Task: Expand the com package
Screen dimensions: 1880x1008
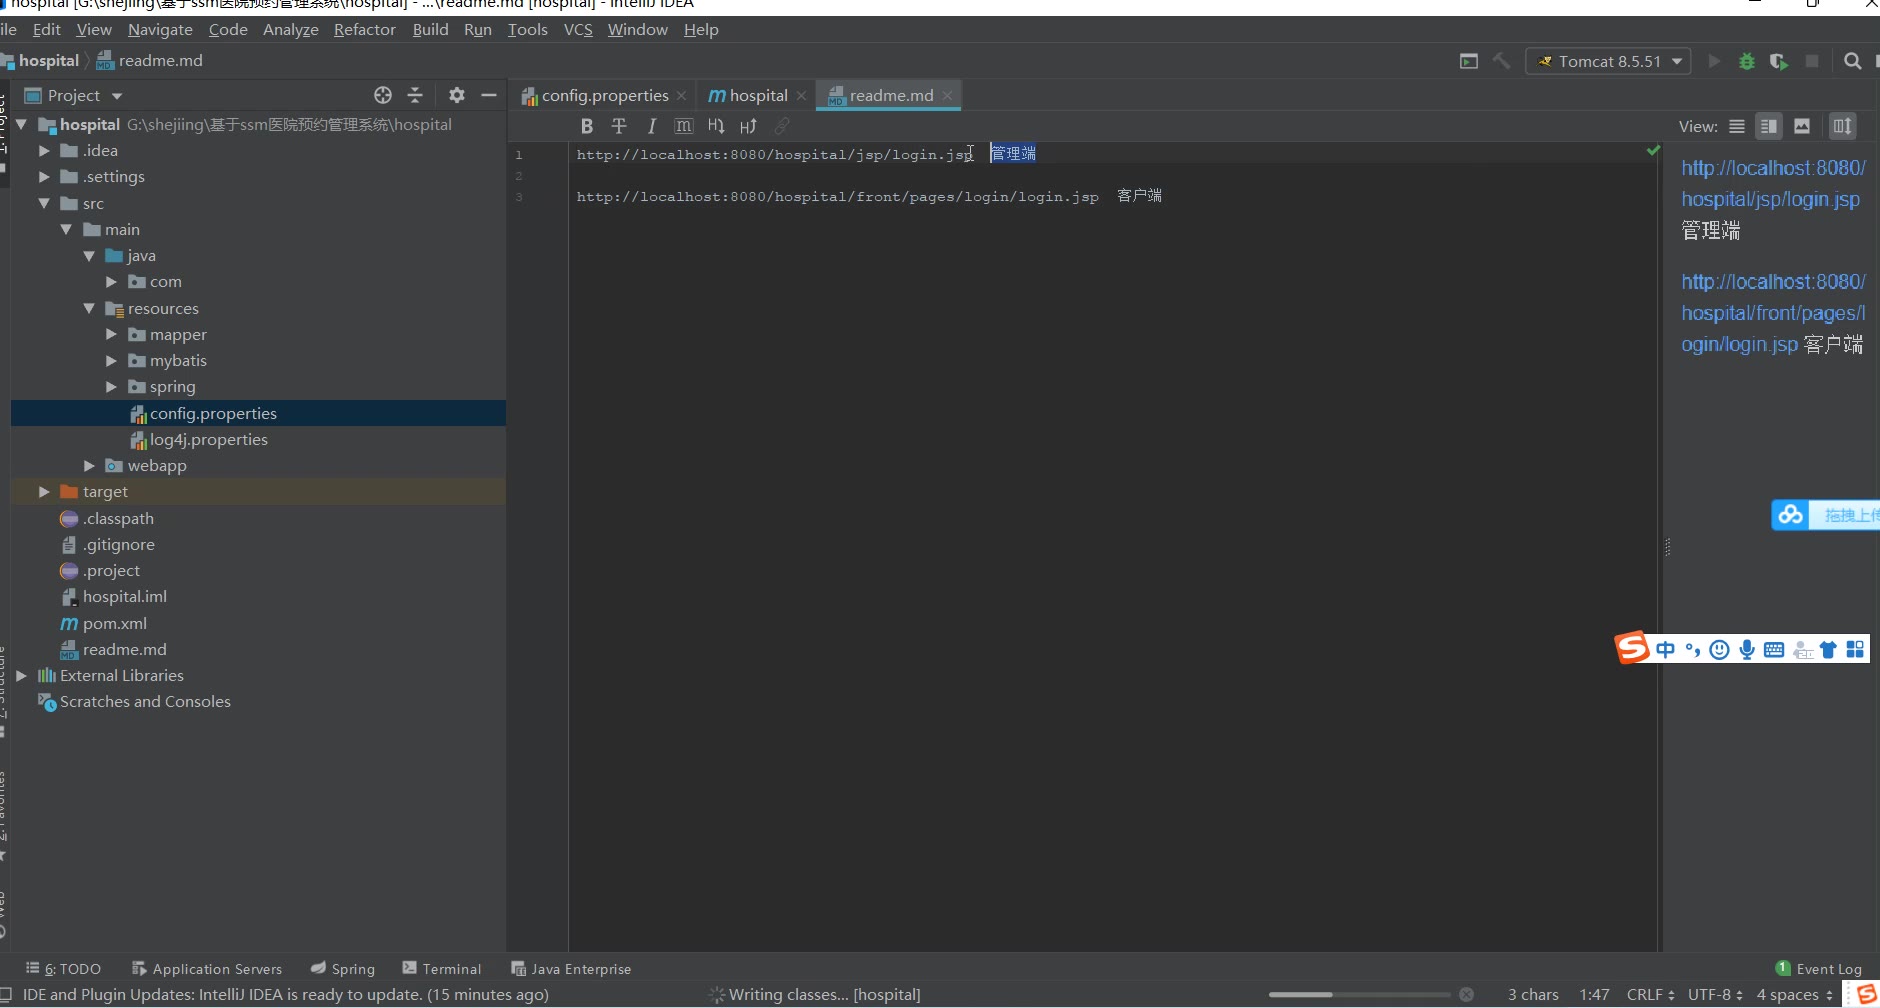Action: pyautogui.click(x=111, y=282)
